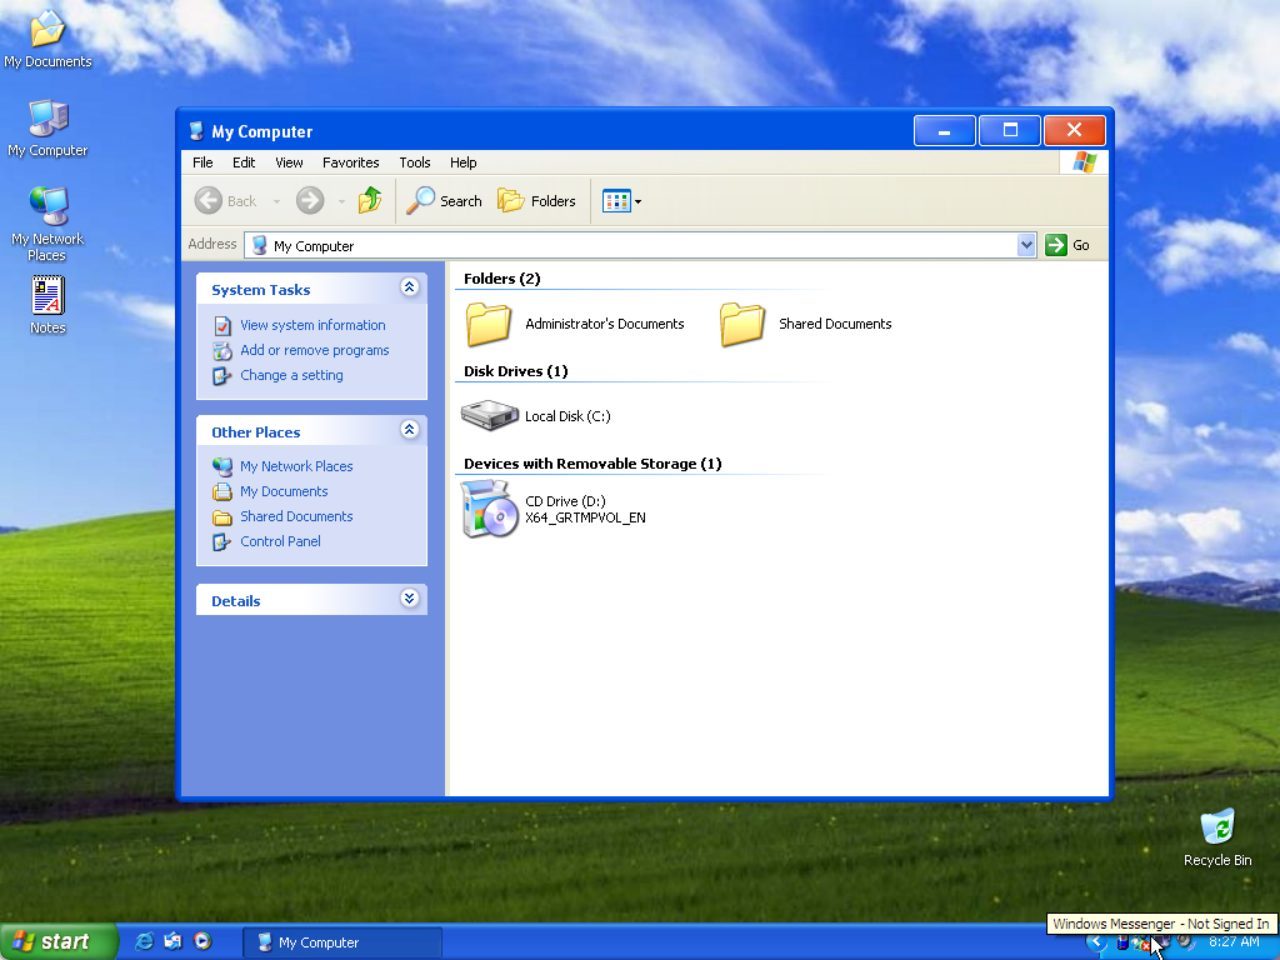
Task: Click Devices with Removable Storage header
Action: pyautogui.click(x=593, y=464)
